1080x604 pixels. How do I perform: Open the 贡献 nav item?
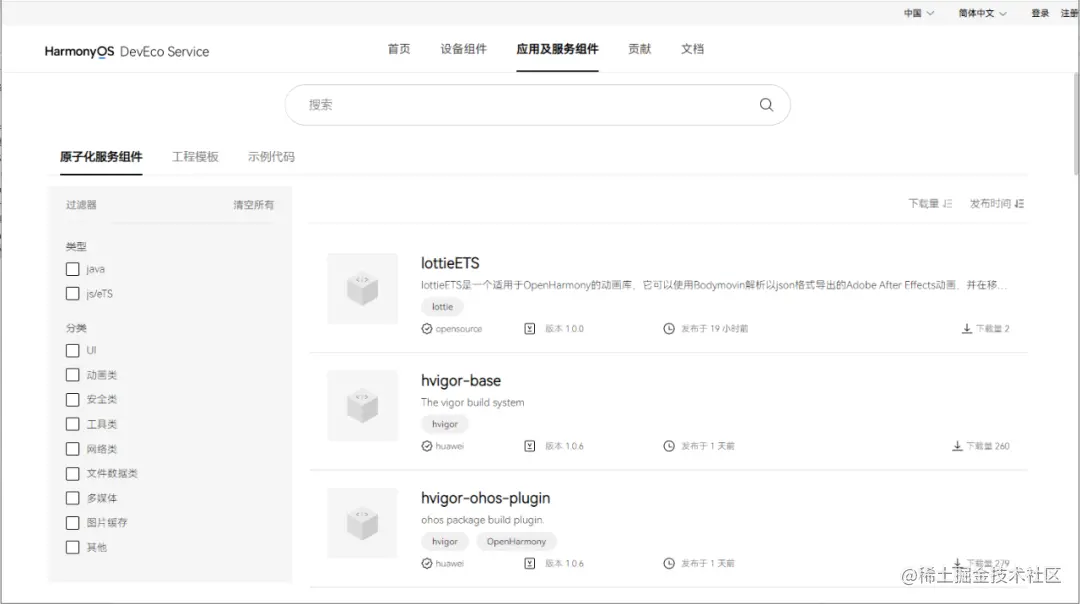click(x=639, y=49)
